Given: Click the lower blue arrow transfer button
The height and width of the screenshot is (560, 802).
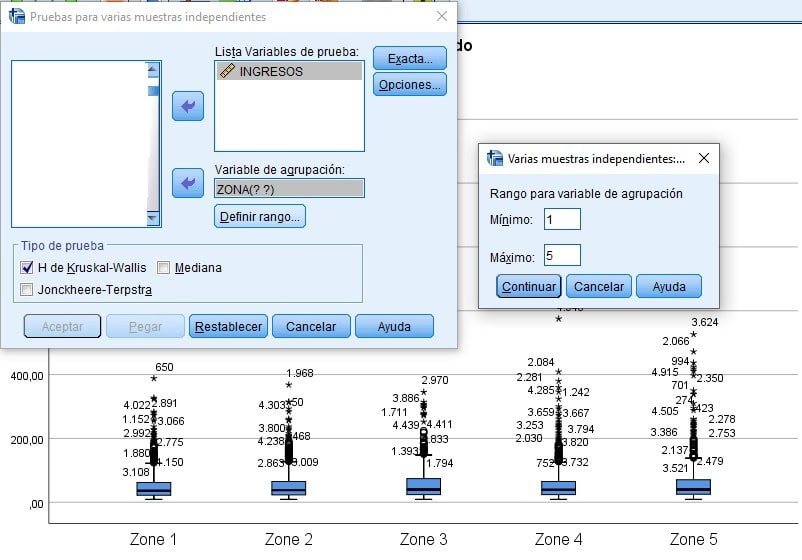Looking at the screenshot, I should [187, 182].
